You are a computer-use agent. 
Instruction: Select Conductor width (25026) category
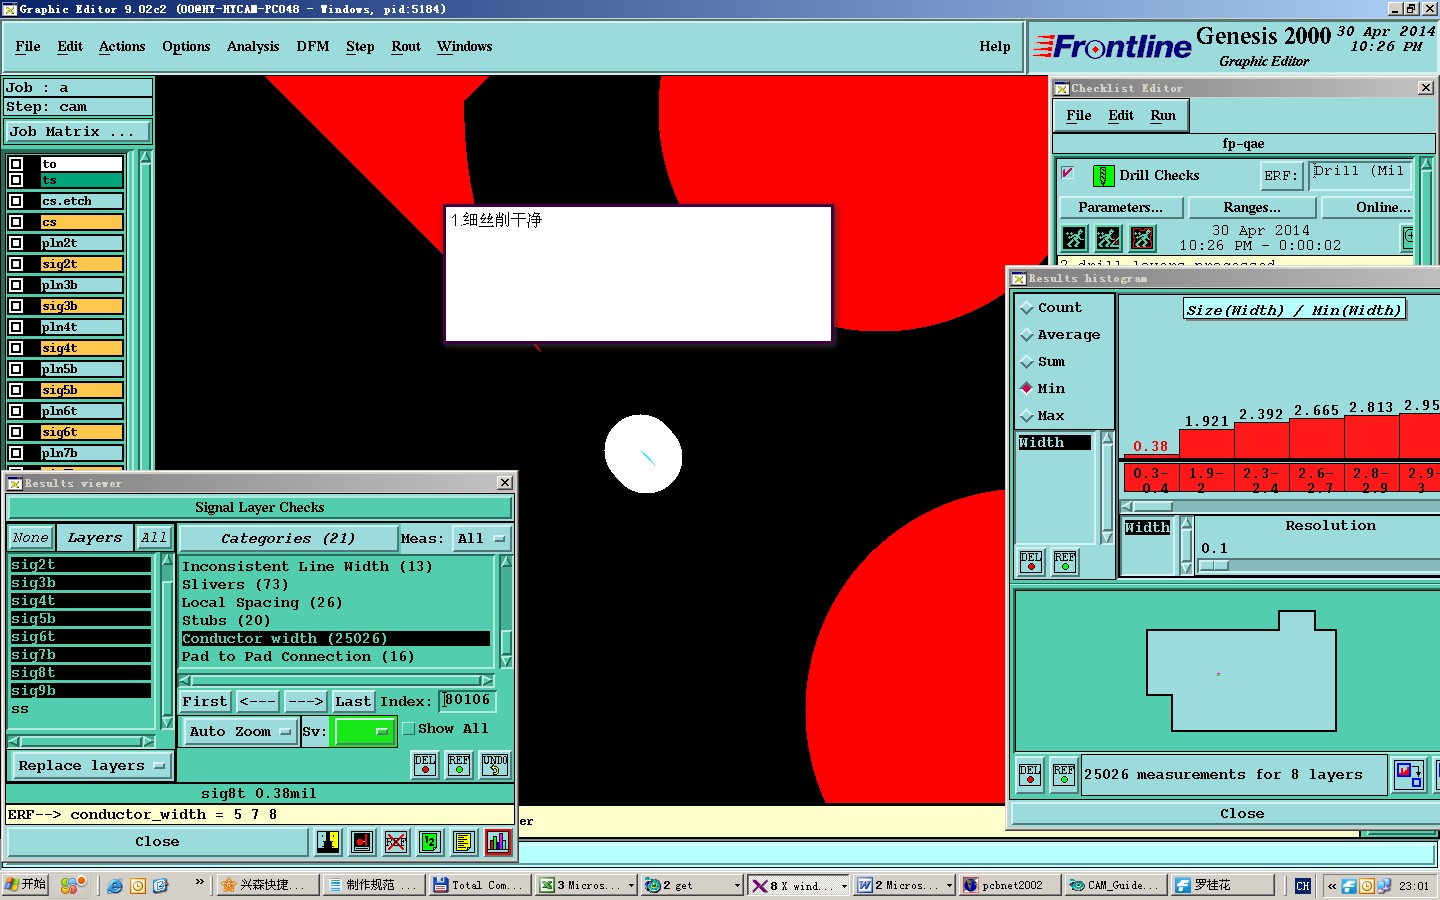click(x=335, y=639)
